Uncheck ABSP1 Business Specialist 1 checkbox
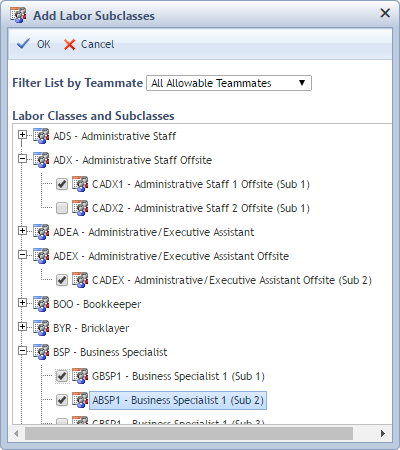 pyautogui.click(x=62, y=400)
